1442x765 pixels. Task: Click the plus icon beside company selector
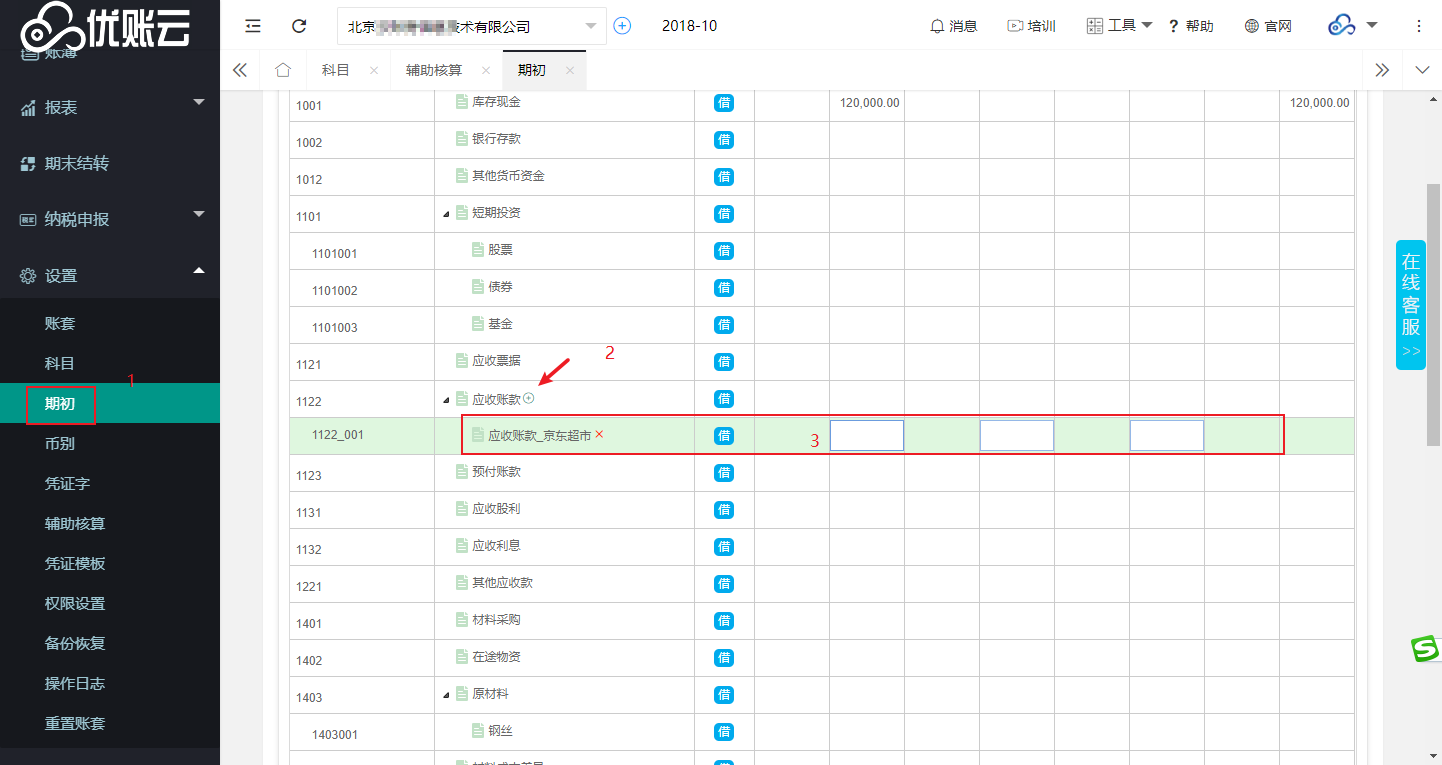[x=622, y=26]
